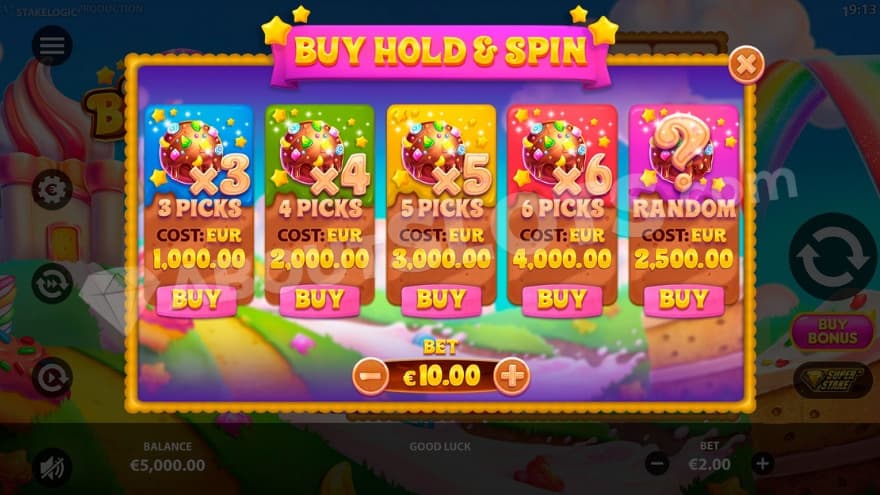Click the Buy Bonus button
Image resolution: width=880 pixels, height=495 pixels.
tap(832, 331)
